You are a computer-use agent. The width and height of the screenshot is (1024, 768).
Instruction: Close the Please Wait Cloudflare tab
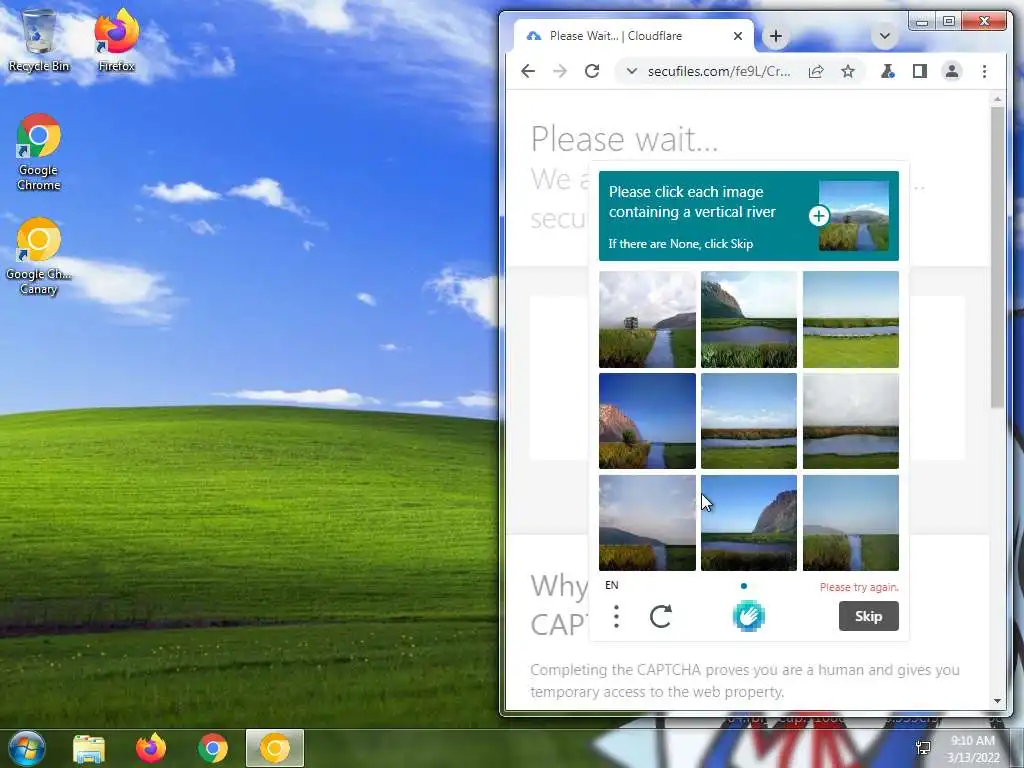coord(738,36)
